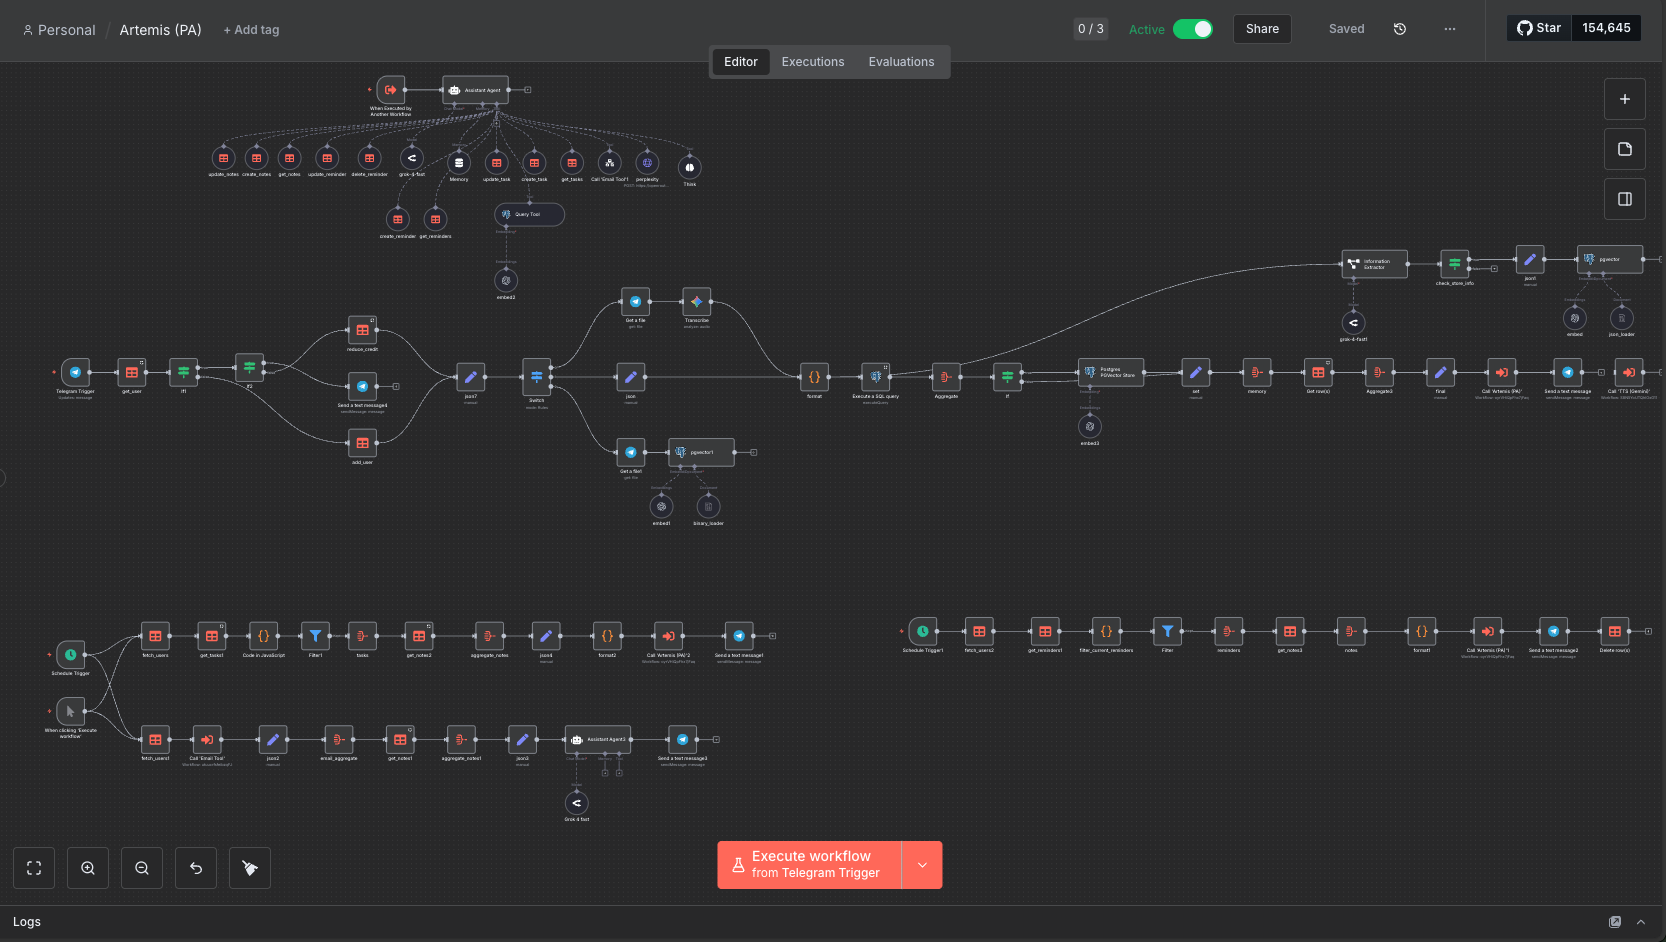
Task: Add a new node with plus button
Action: point(1624,99)
